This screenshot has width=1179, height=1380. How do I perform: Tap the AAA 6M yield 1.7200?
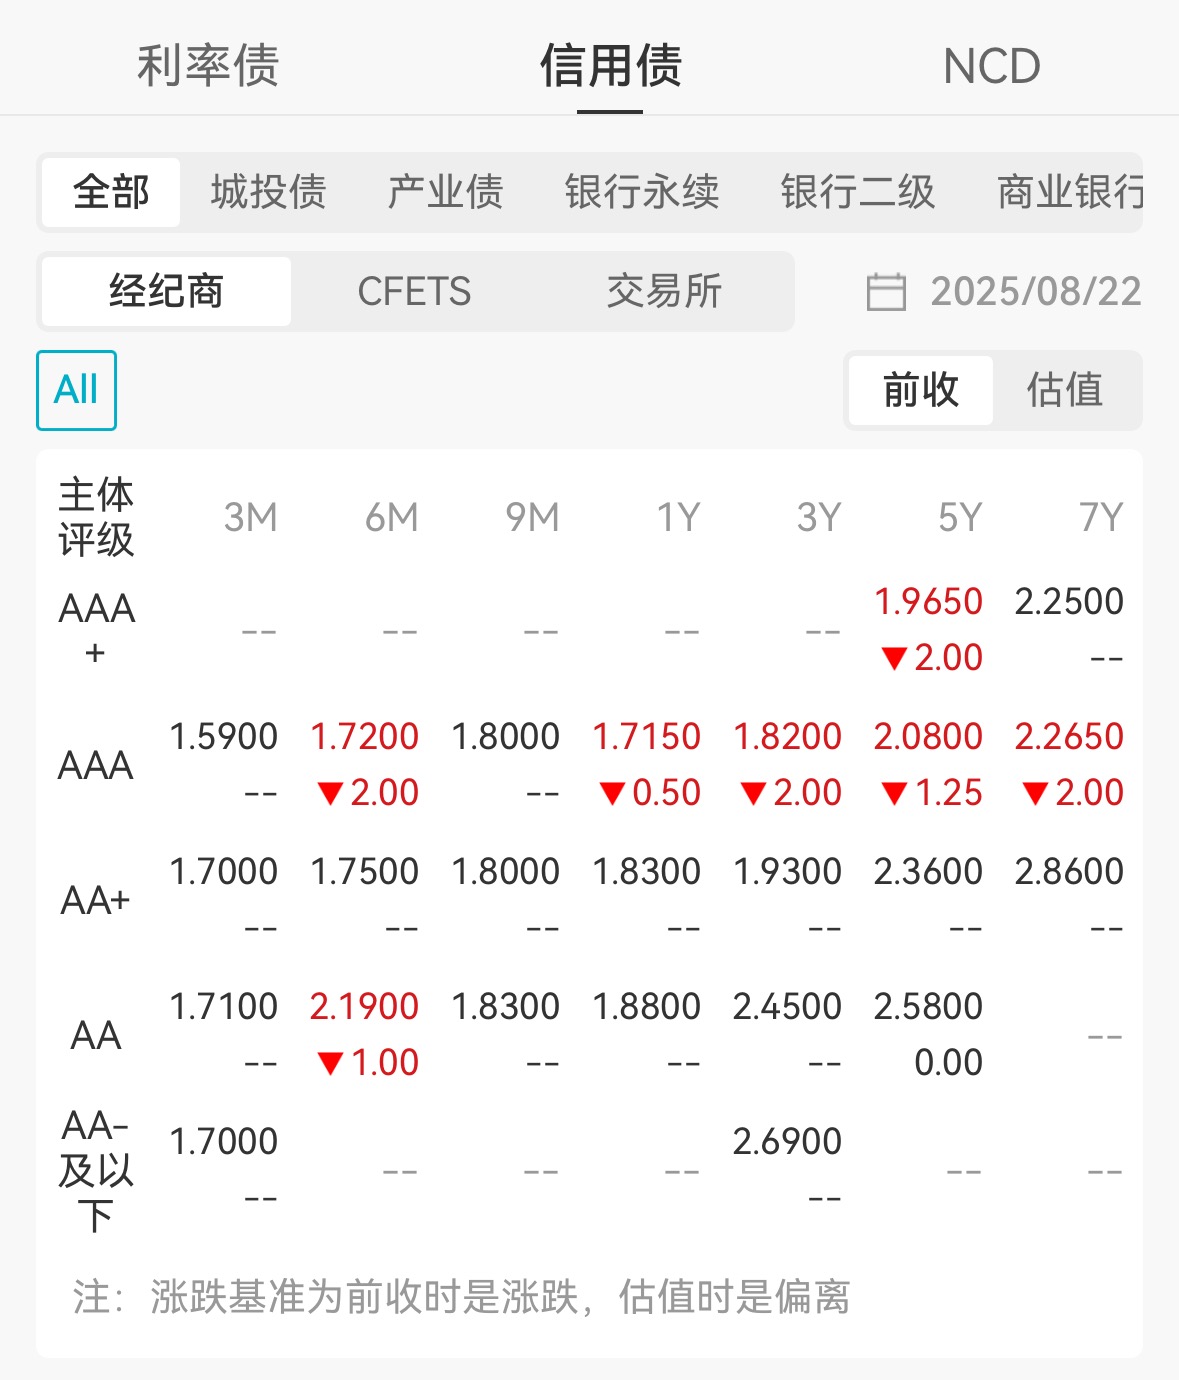tap(364, 736)
